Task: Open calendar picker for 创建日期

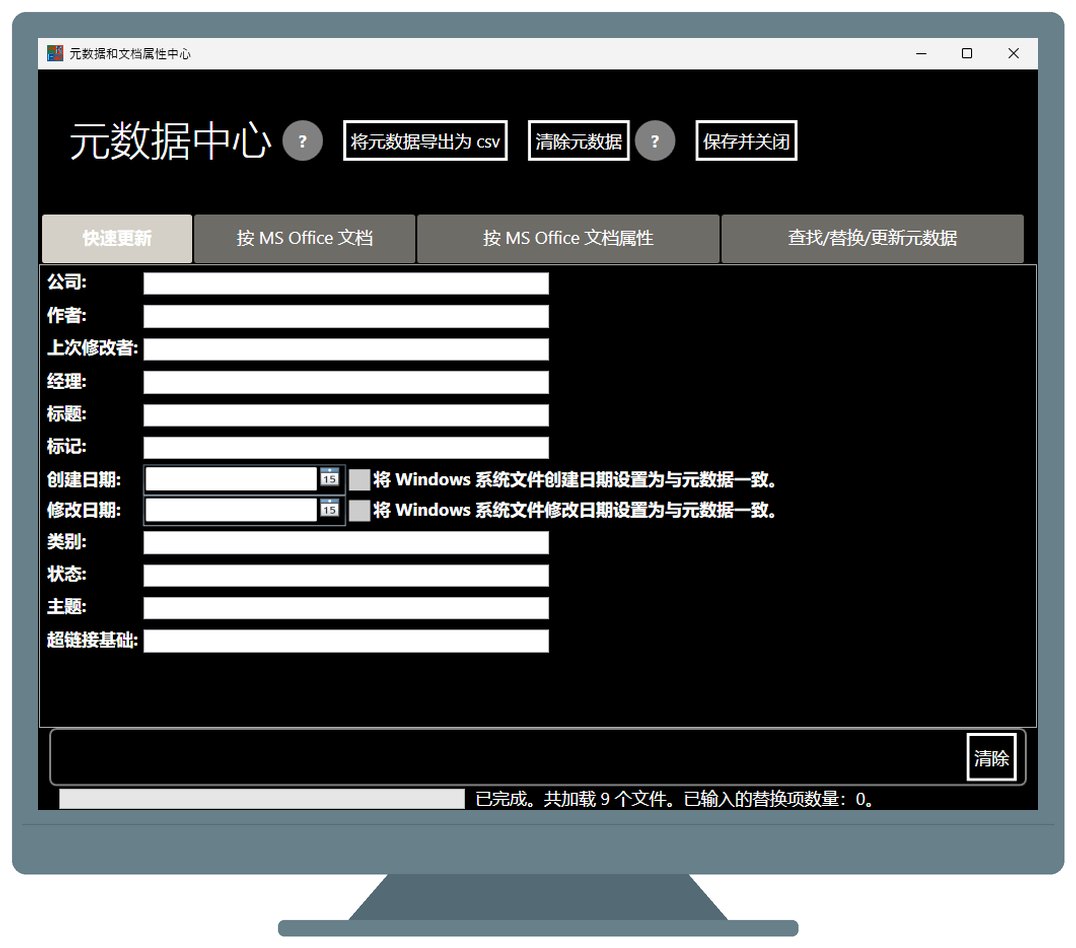Action: coord(329,478)
